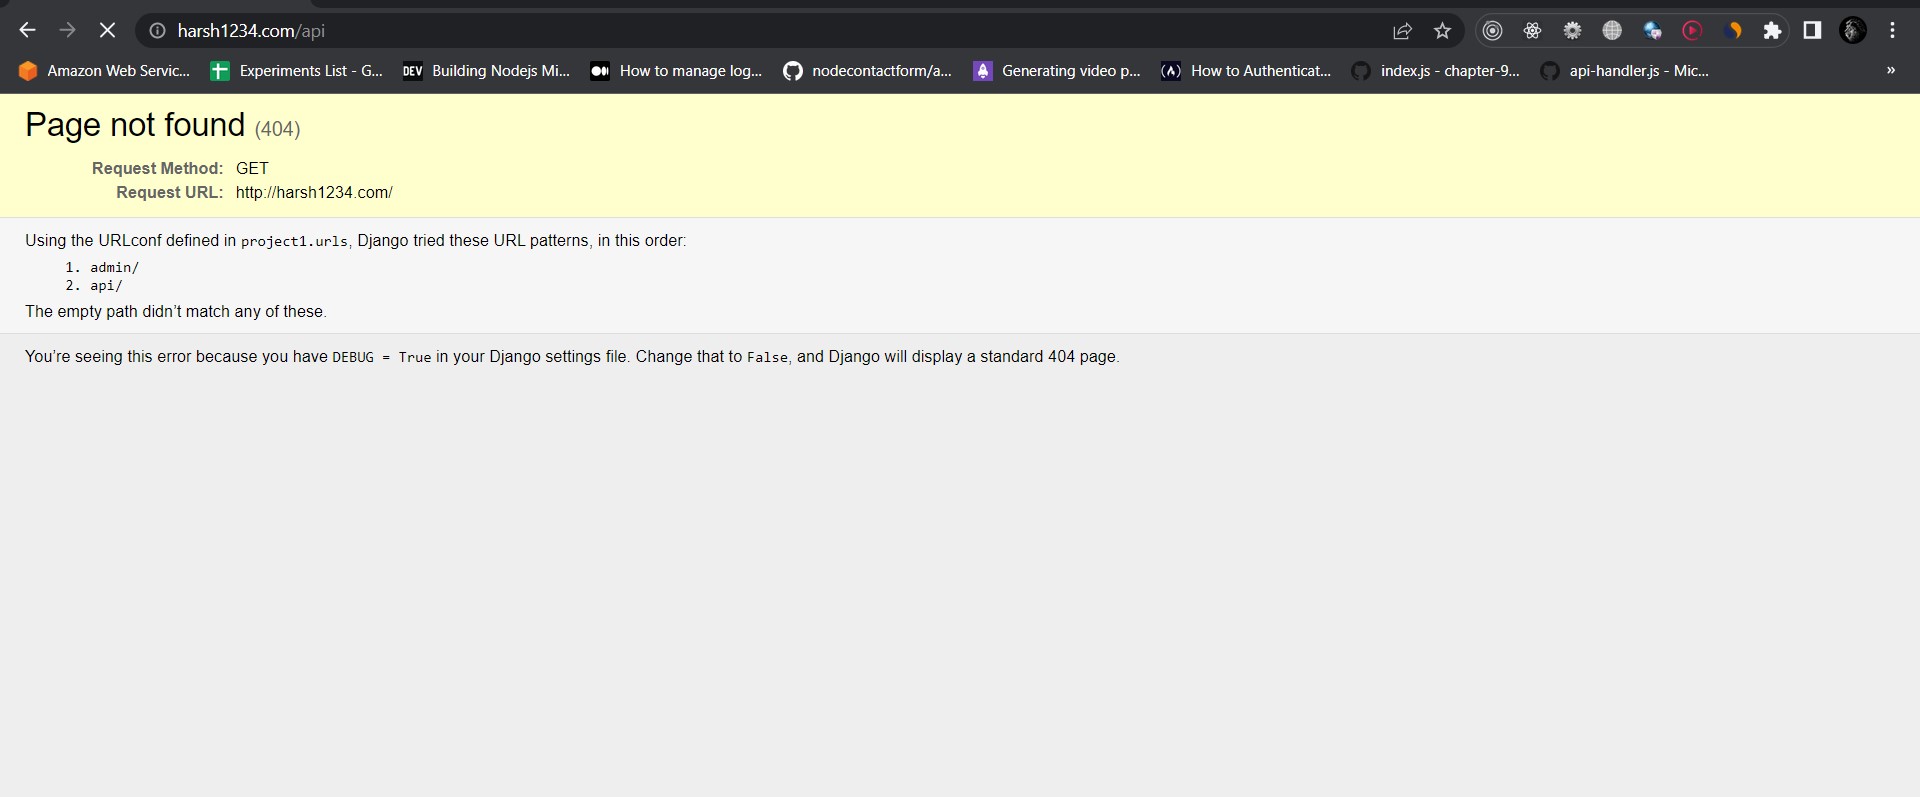Screen dimensions: 1920x797
Task: Click the browser back arrow
Action: pos(27,31)
